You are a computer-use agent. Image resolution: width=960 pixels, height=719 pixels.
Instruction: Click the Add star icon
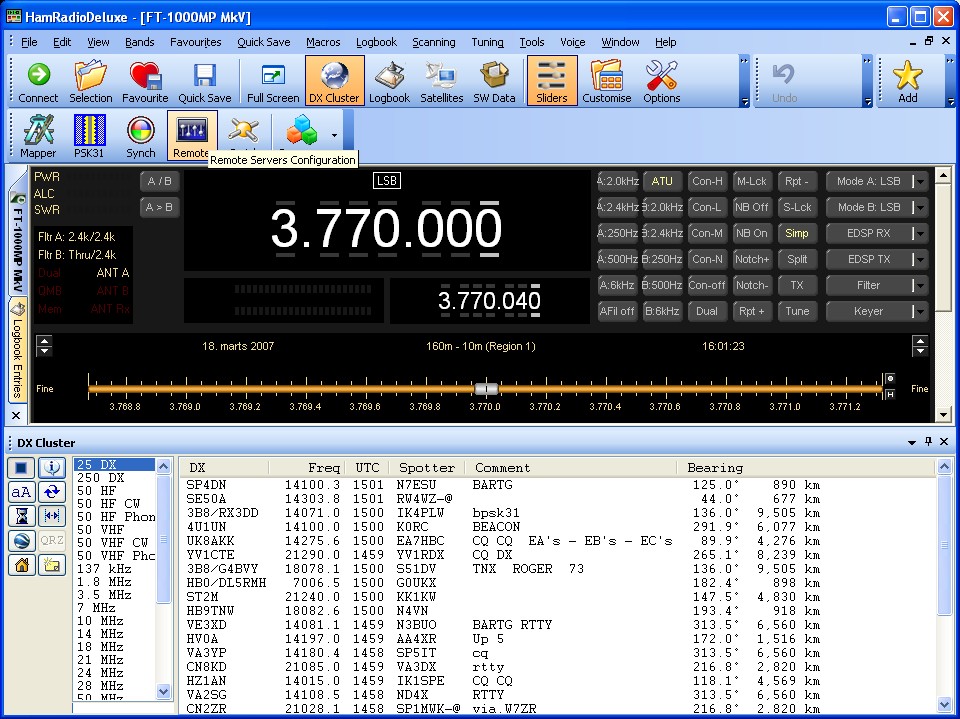coord(907,81)
